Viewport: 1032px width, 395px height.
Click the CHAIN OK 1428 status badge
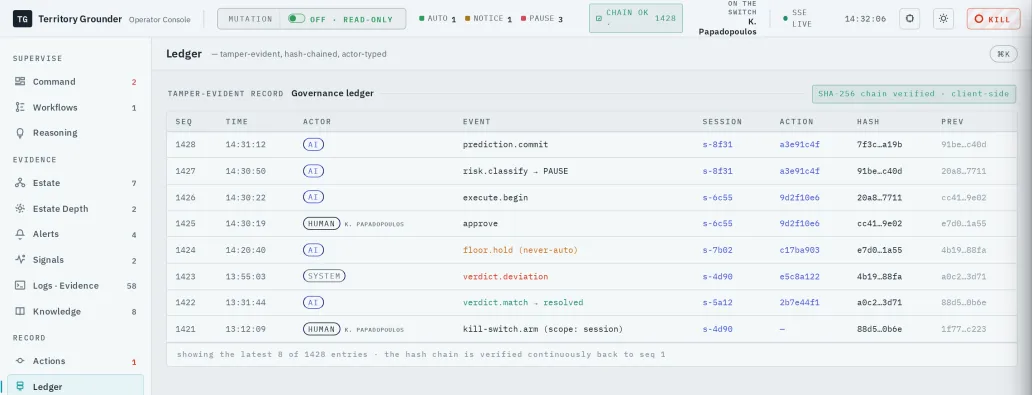pos(636,18)
